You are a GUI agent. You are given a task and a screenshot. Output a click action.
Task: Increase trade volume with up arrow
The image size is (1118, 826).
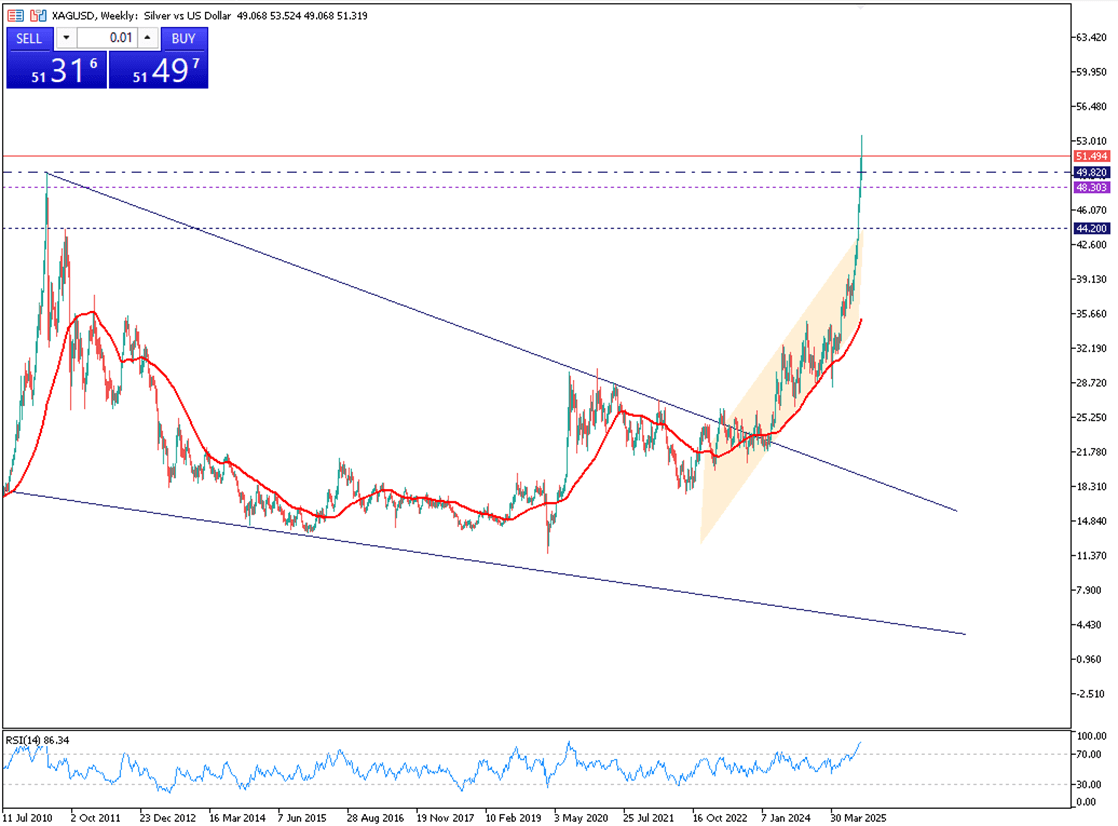point(148,38)
